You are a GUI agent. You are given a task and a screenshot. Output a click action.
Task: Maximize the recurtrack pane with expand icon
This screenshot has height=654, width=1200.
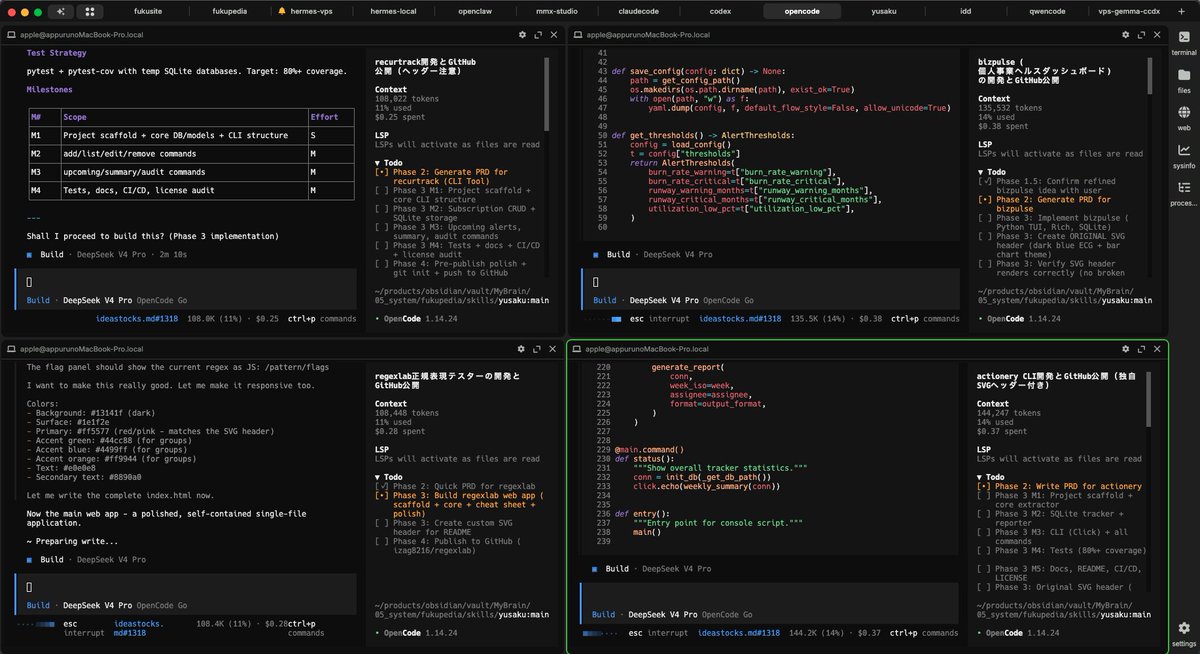click(538, 34)
